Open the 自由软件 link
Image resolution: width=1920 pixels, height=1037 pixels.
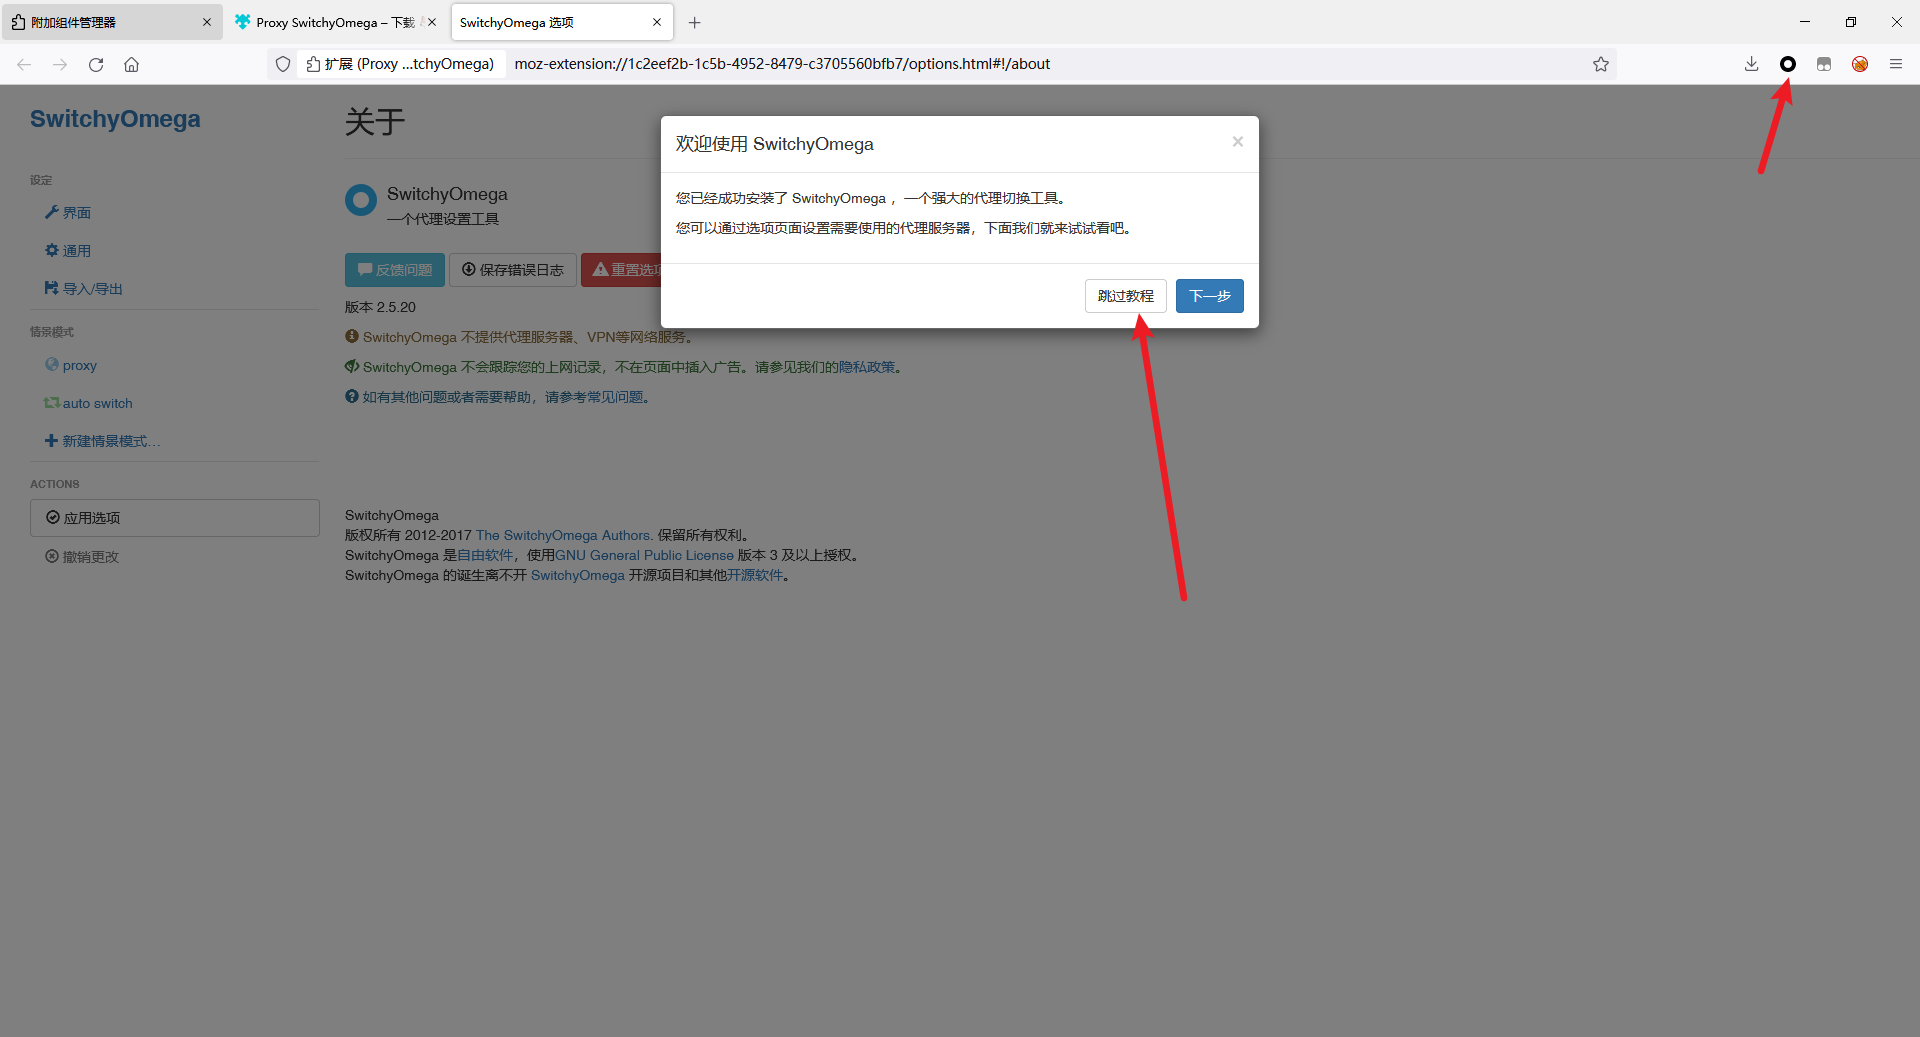485,555
